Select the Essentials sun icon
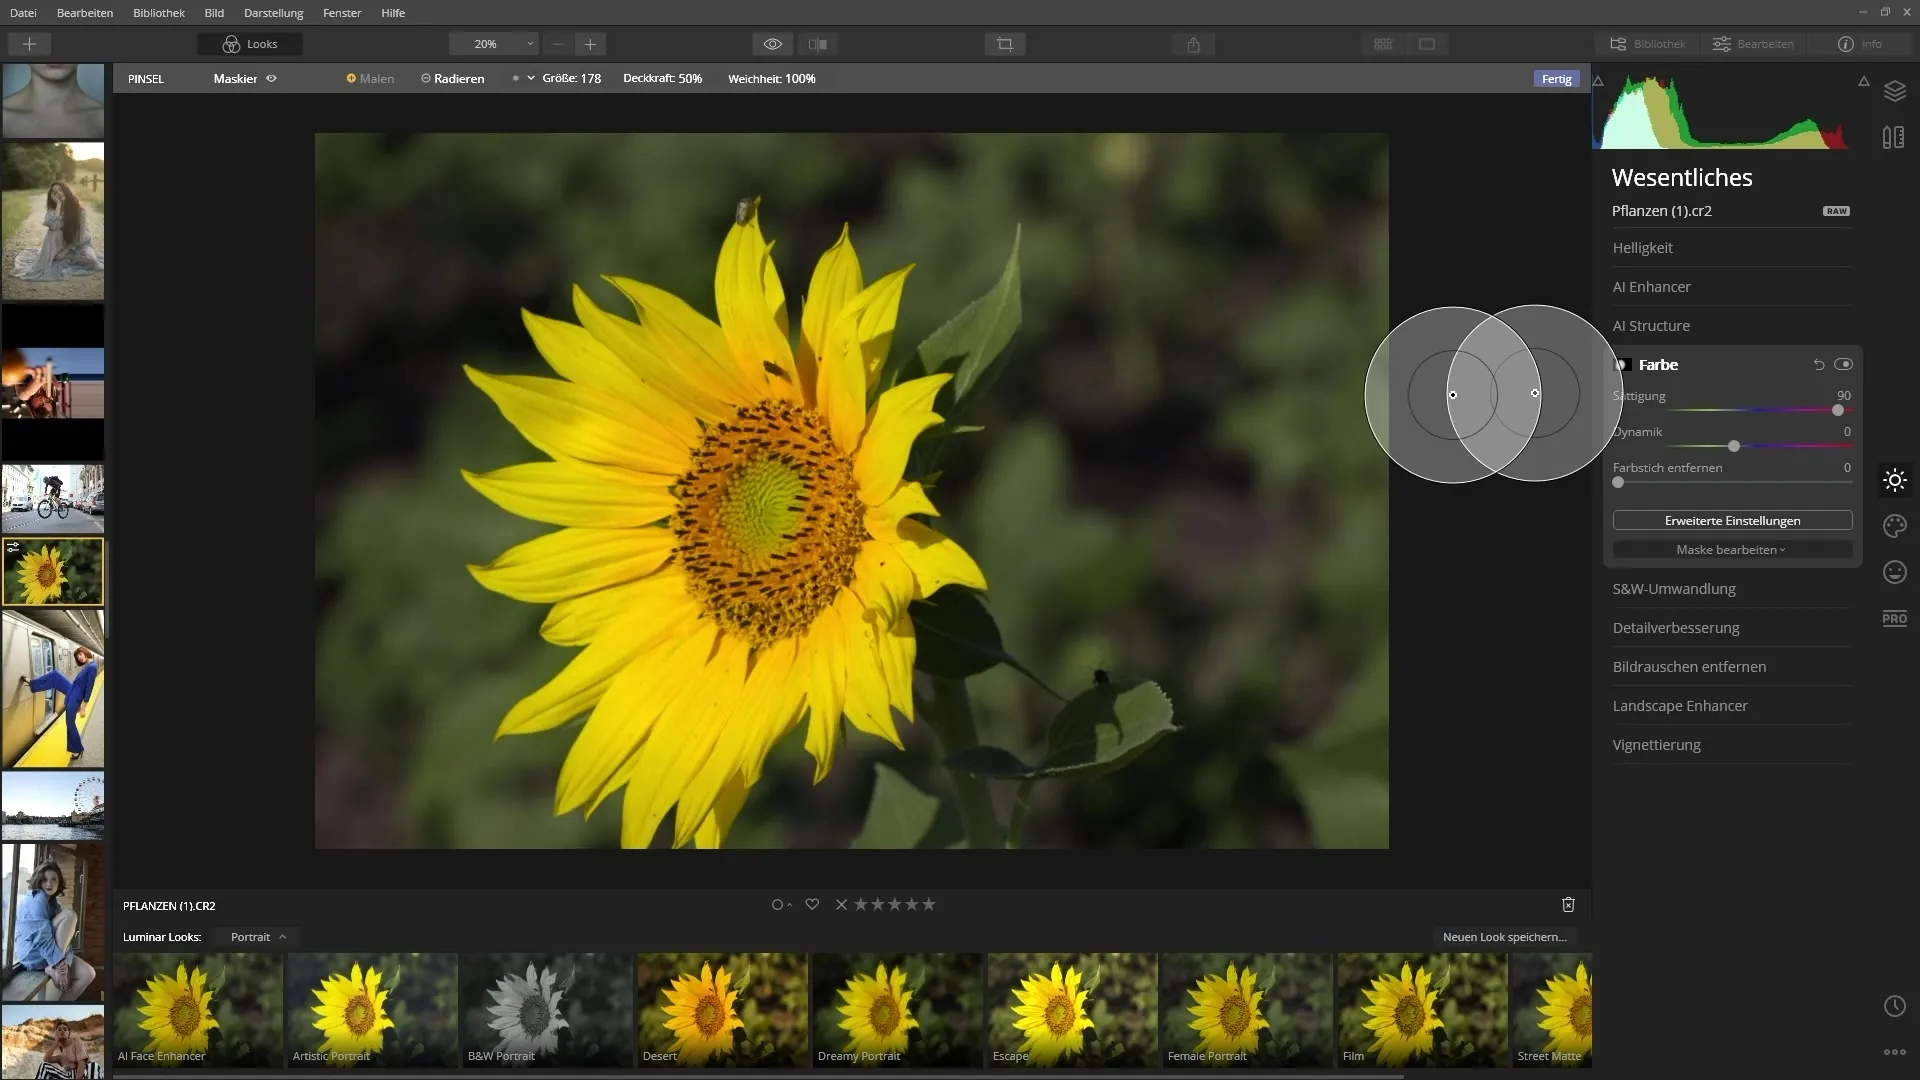This screenshot has width=1920, height=1080. tap(1894, 480)
